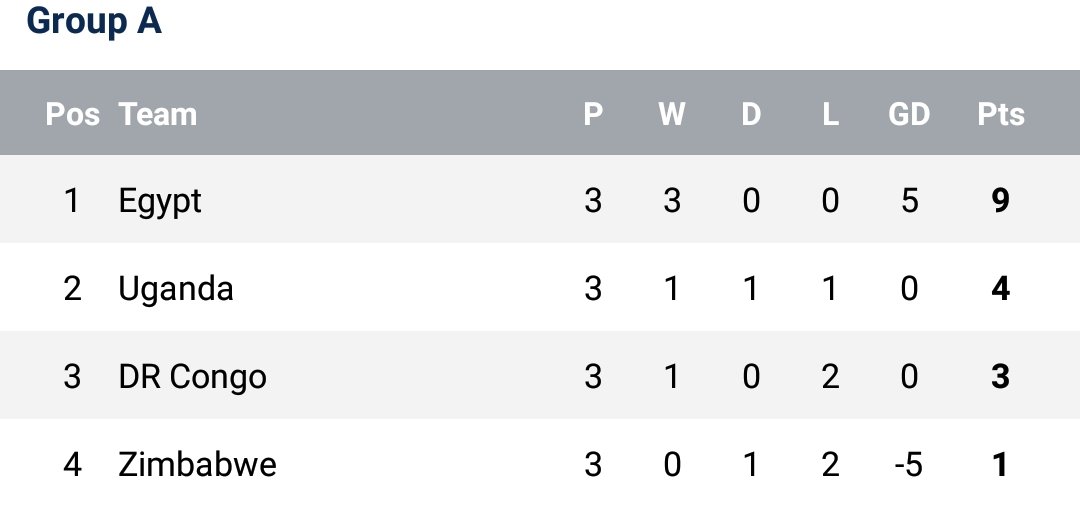This screenshot has width=1080, height=517.
Task: Click Zimbabwe's -5 goal difference
Action: click(x=906, y=465)
